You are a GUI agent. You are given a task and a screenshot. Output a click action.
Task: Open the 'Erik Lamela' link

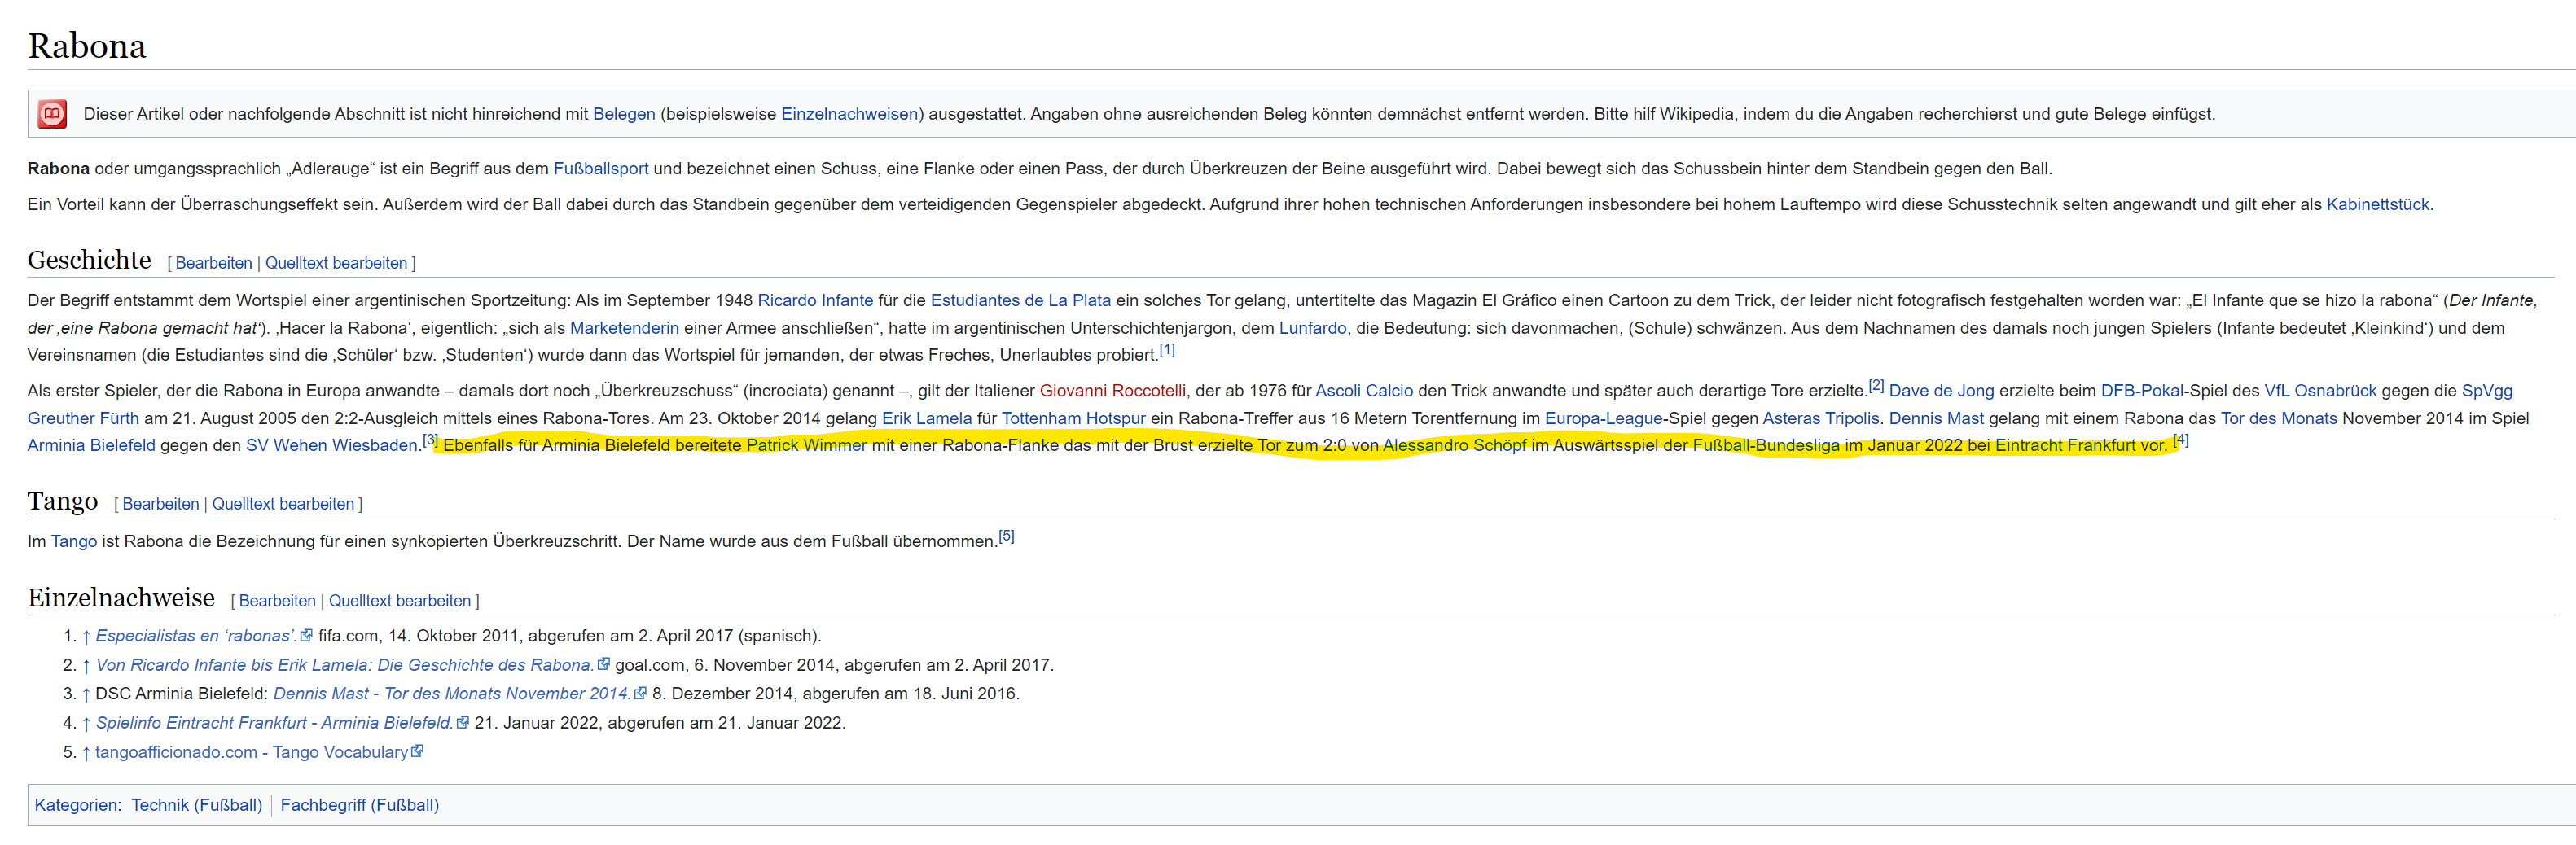point(926,418)
